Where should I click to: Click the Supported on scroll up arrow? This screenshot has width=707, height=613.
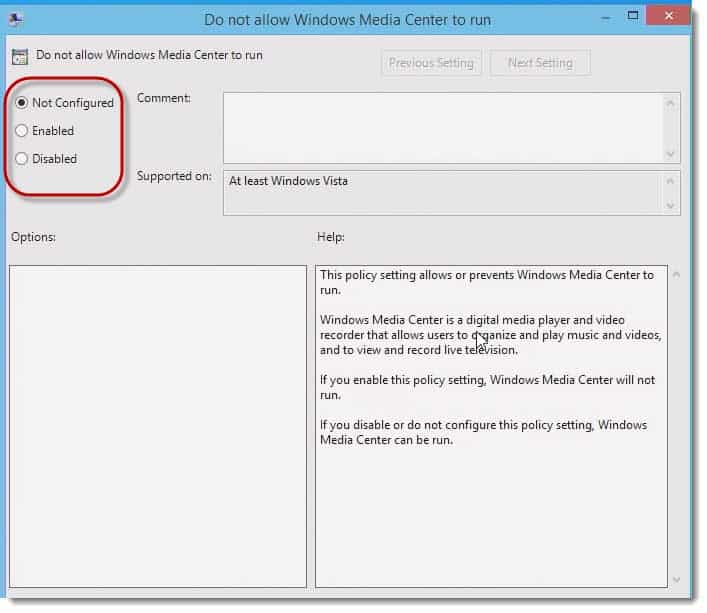(x=670, y=181)
